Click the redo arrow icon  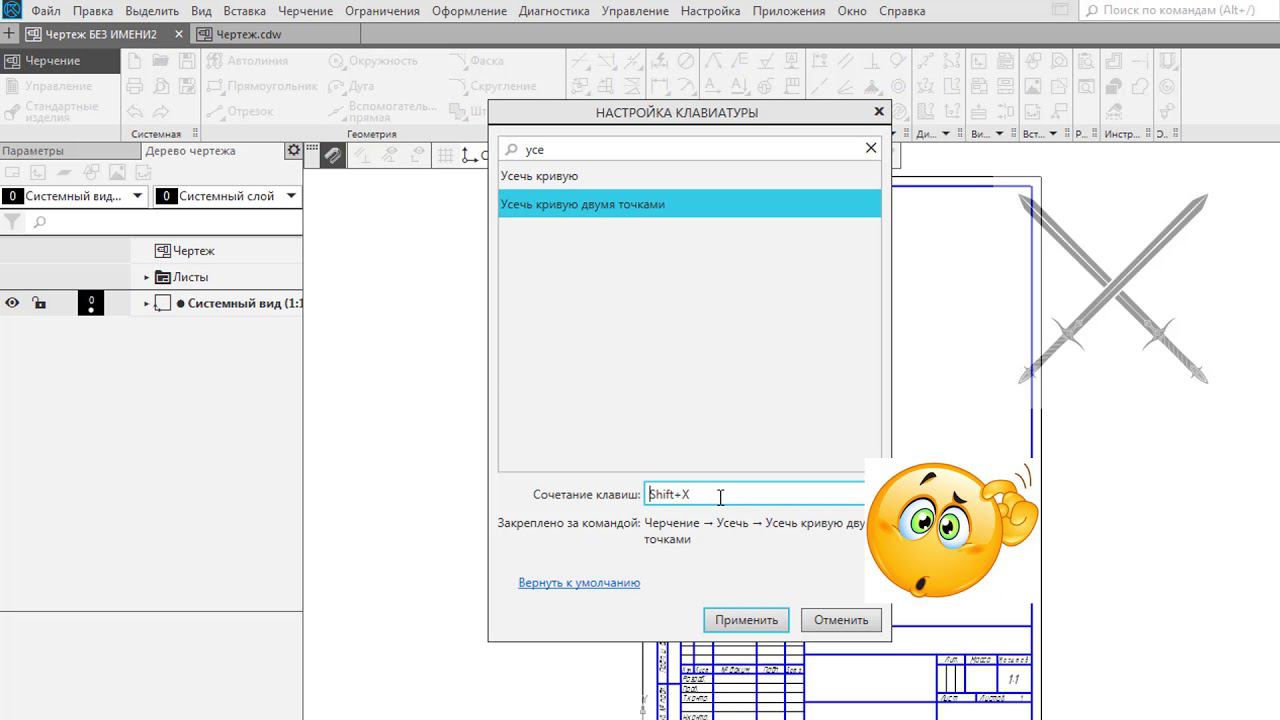pyautogui.click(x=160, y=111)
